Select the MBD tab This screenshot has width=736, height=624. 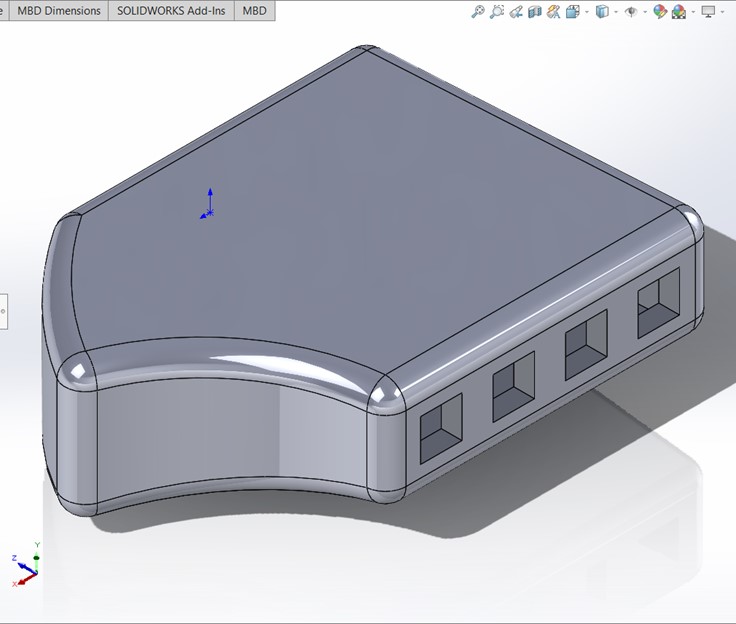point(254,11)
